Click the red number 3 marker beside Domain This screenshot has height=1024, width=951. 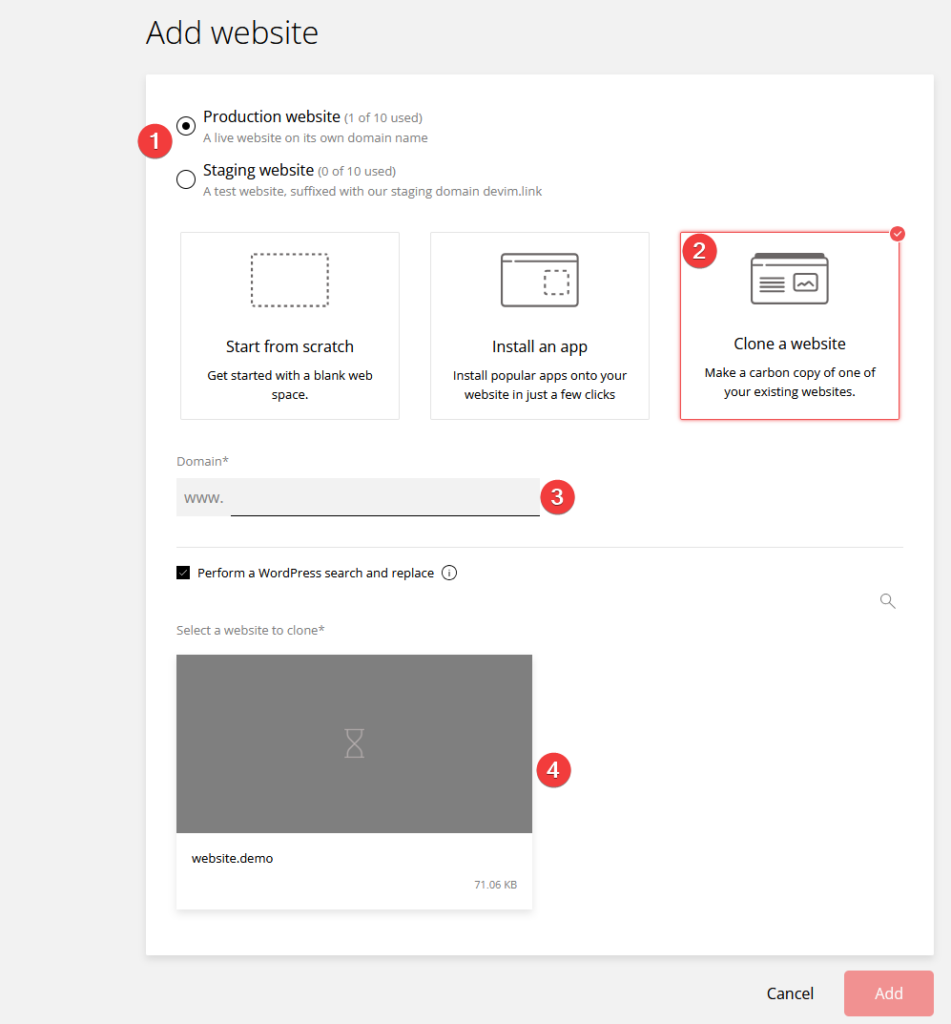tap(557, 498)
